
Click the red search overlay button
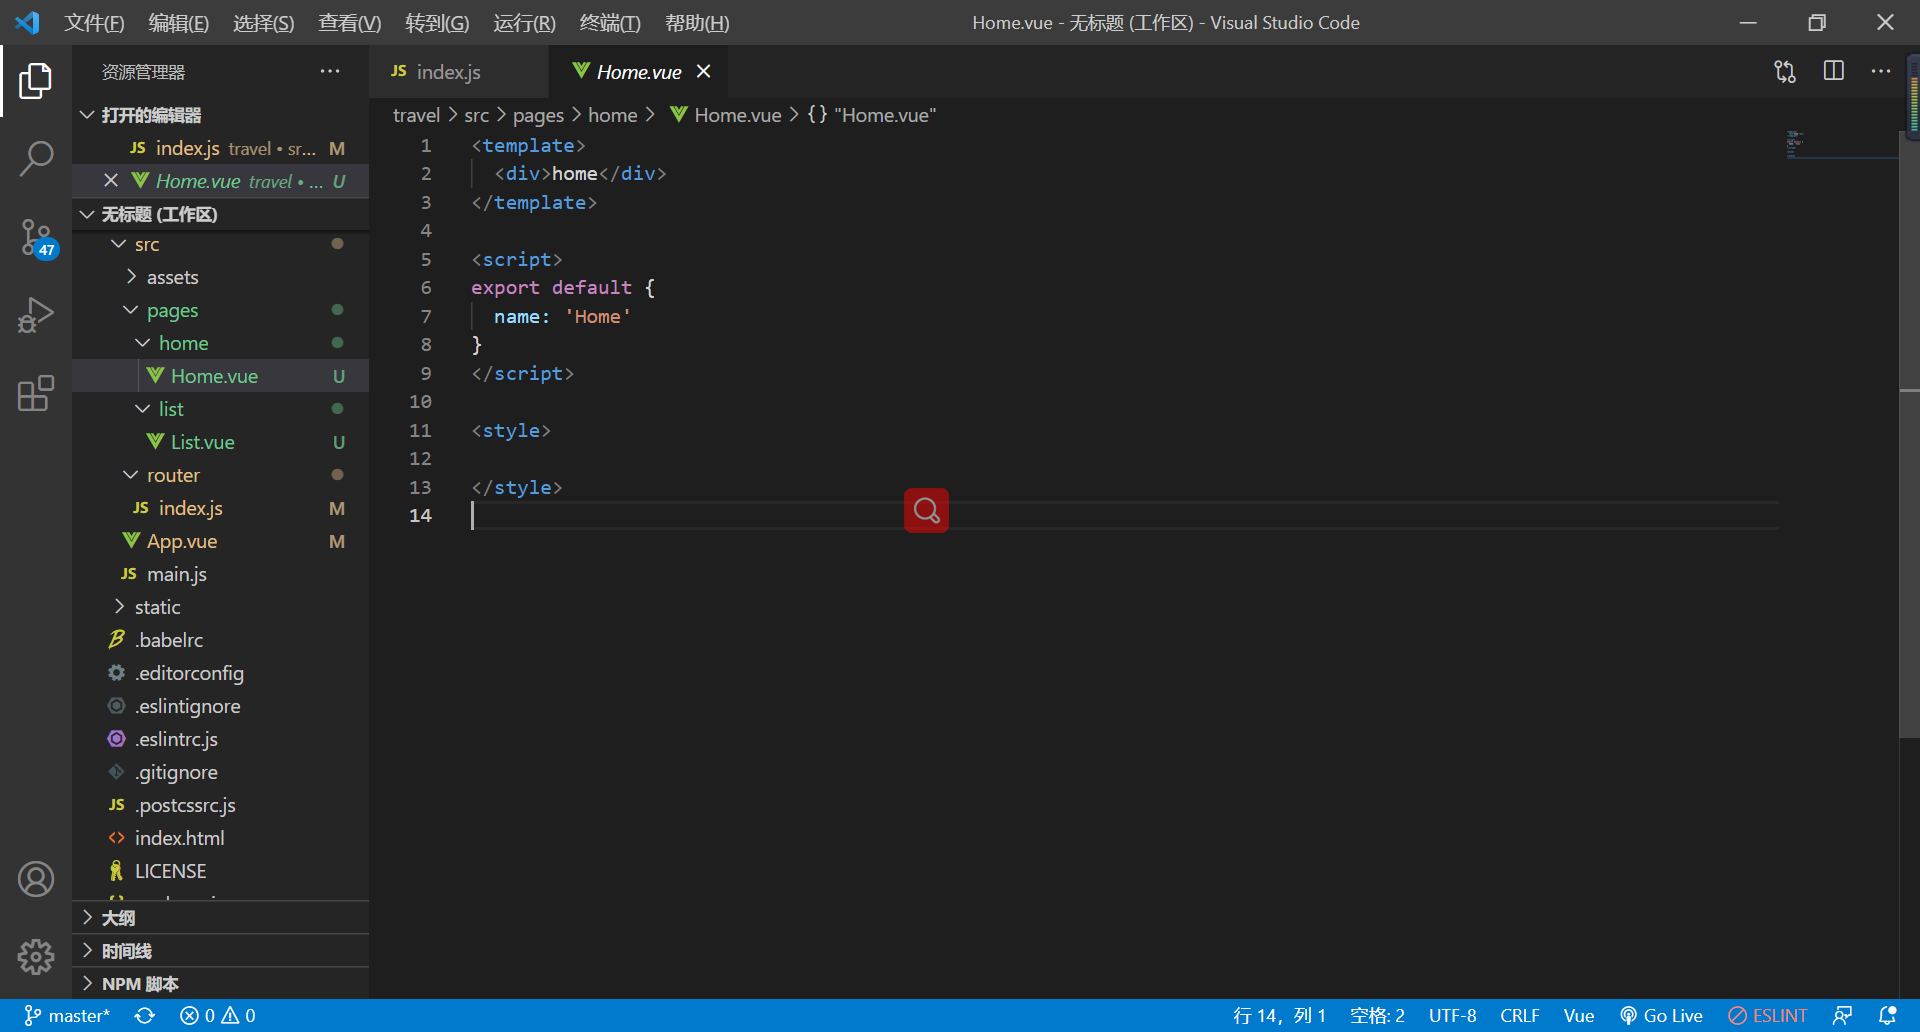click(926, 510)
